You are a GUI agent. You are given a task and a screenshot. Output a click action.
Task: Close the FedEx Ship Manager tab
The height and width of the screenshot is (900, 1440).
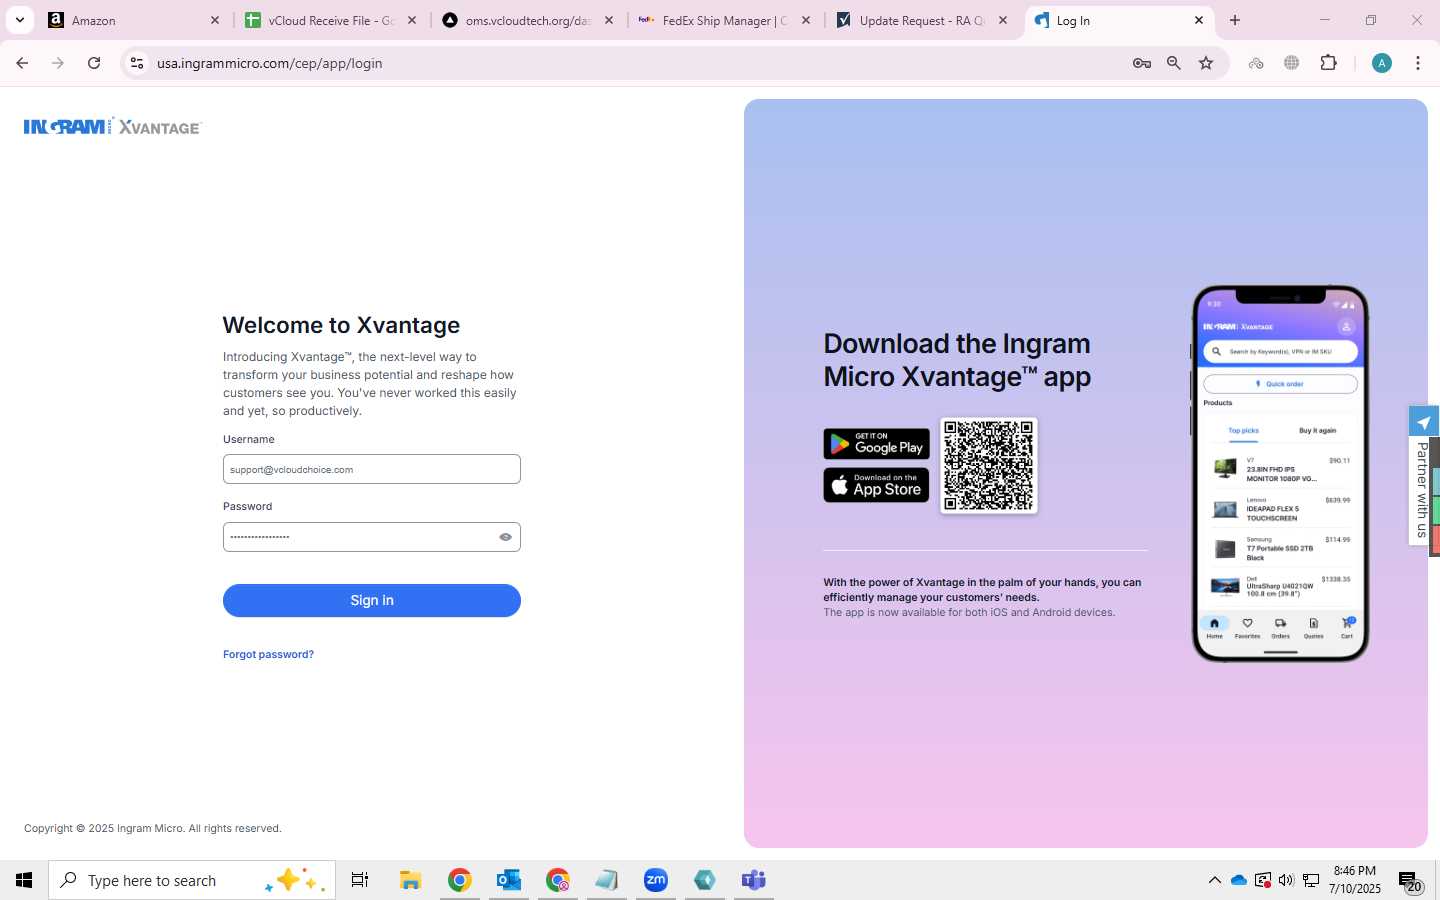pos(806,20)
